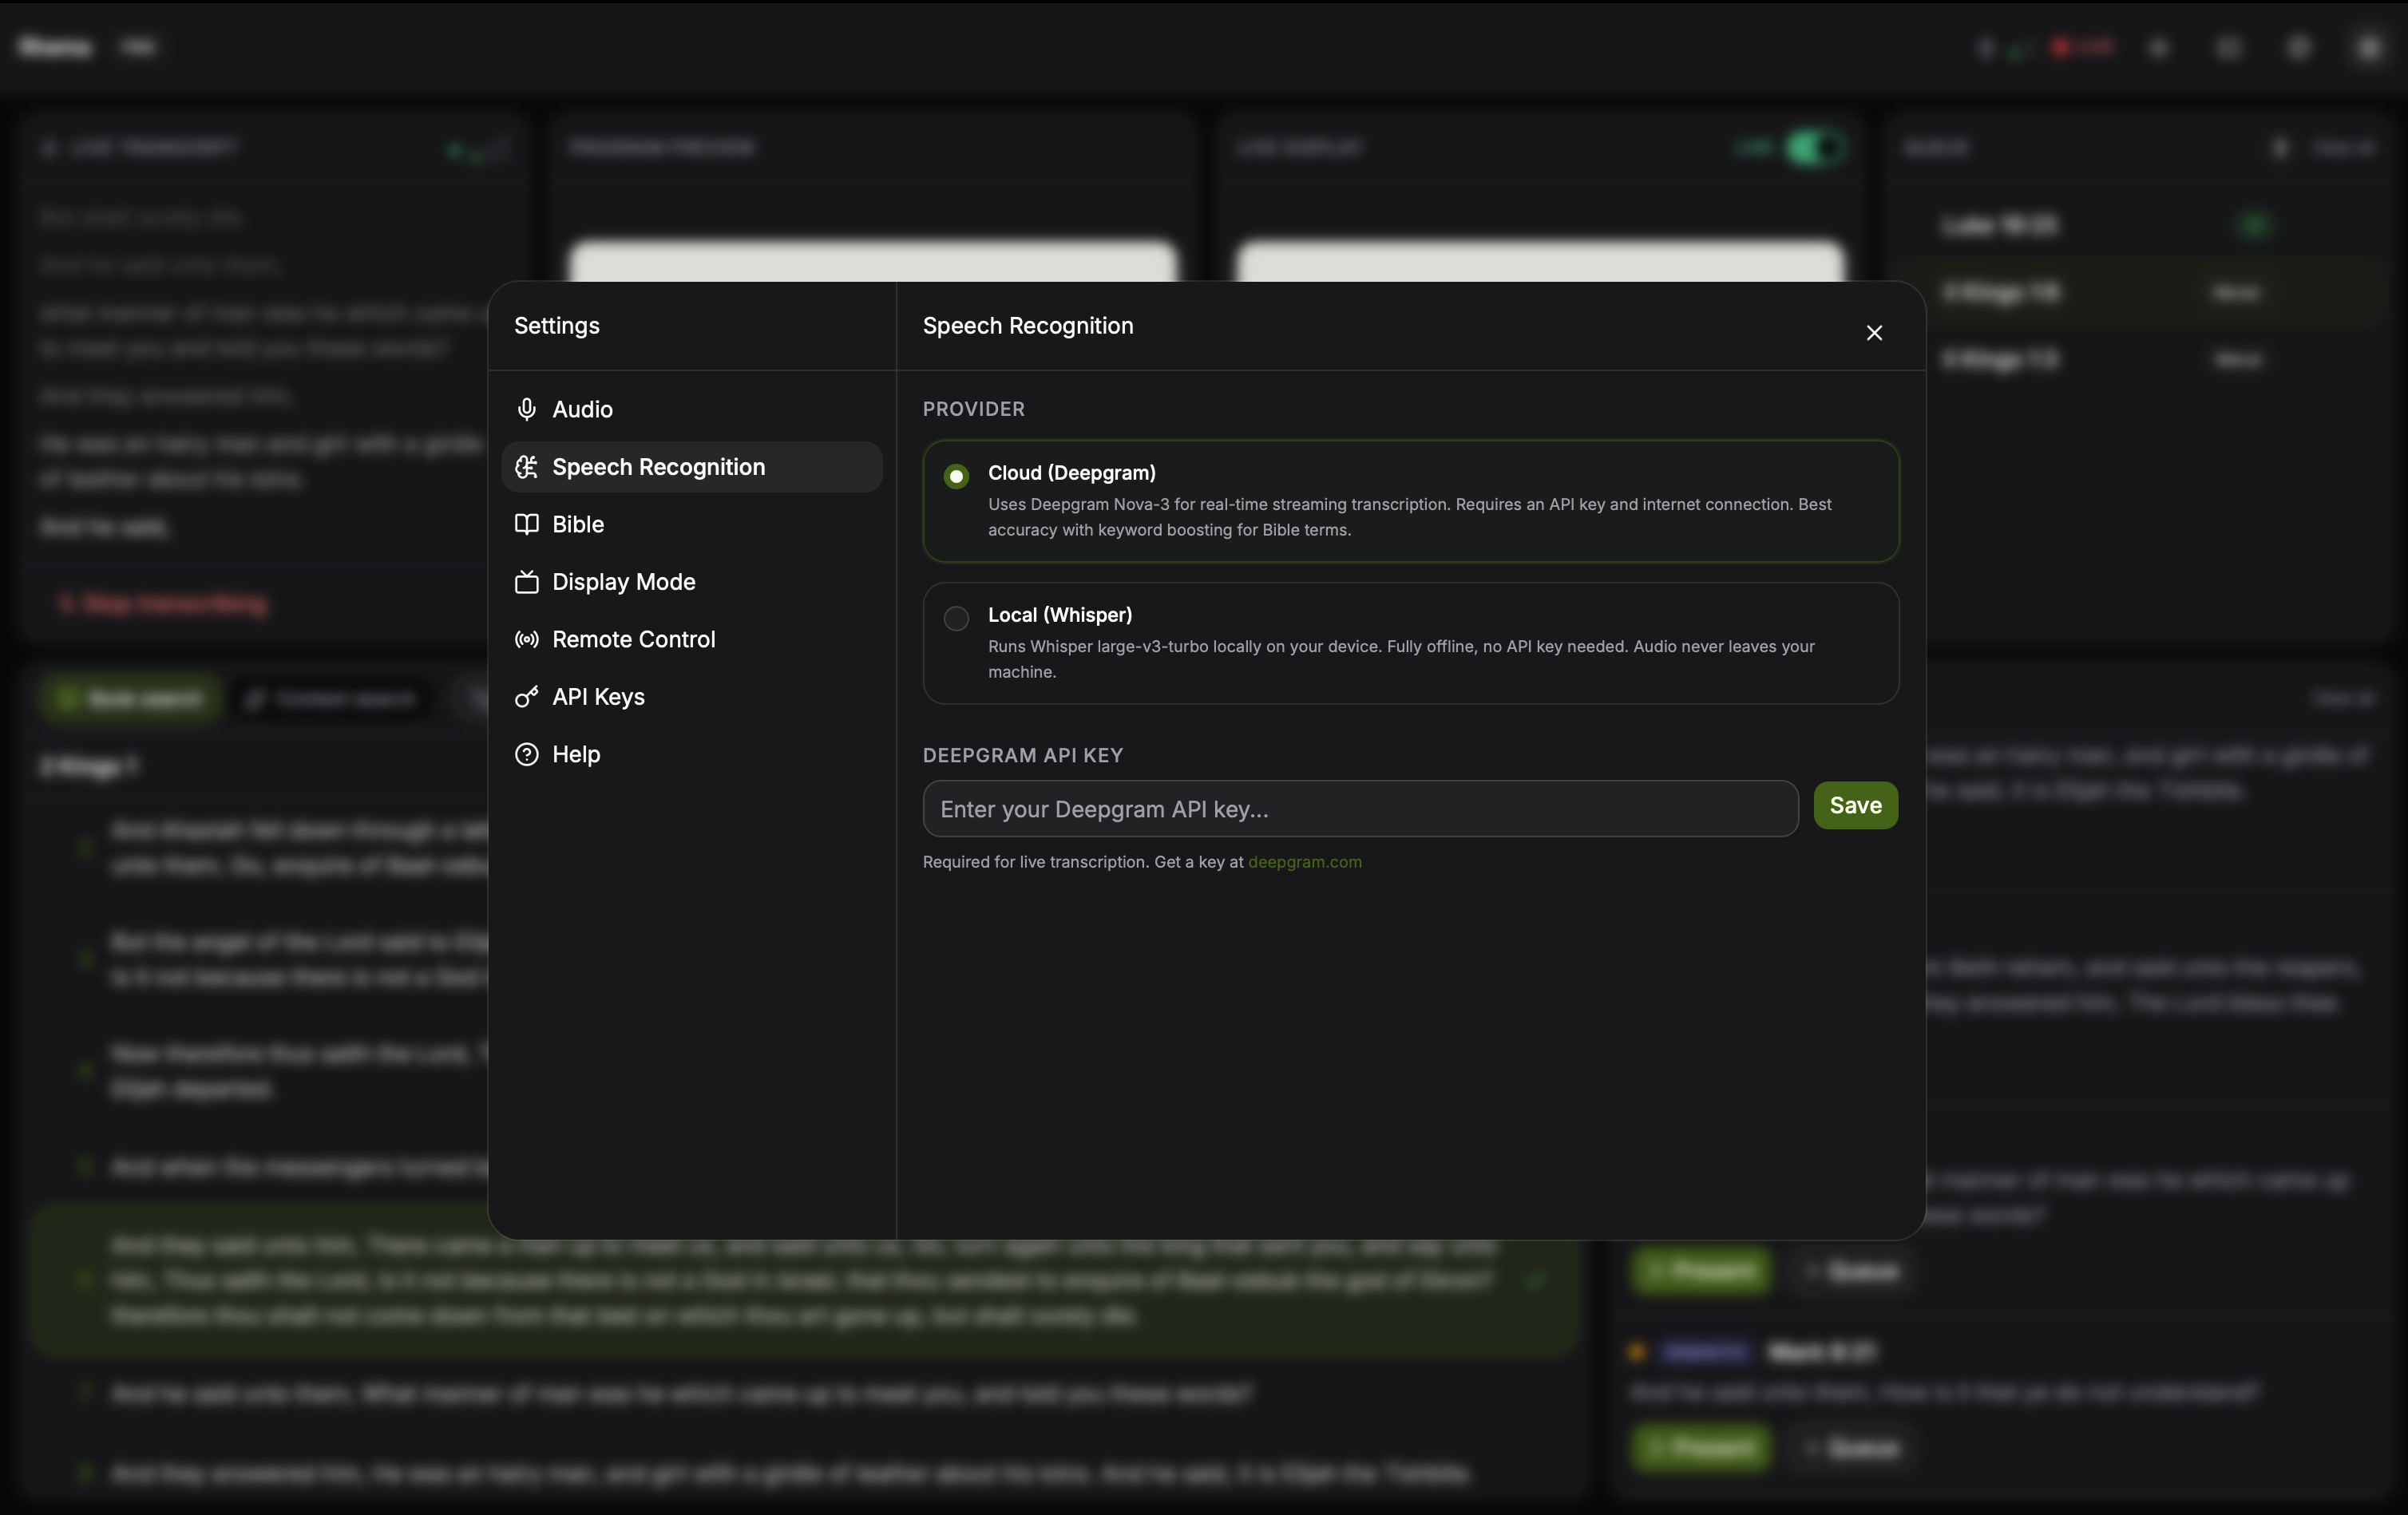Focus the Deepgram API key input field

[1360, 809]
